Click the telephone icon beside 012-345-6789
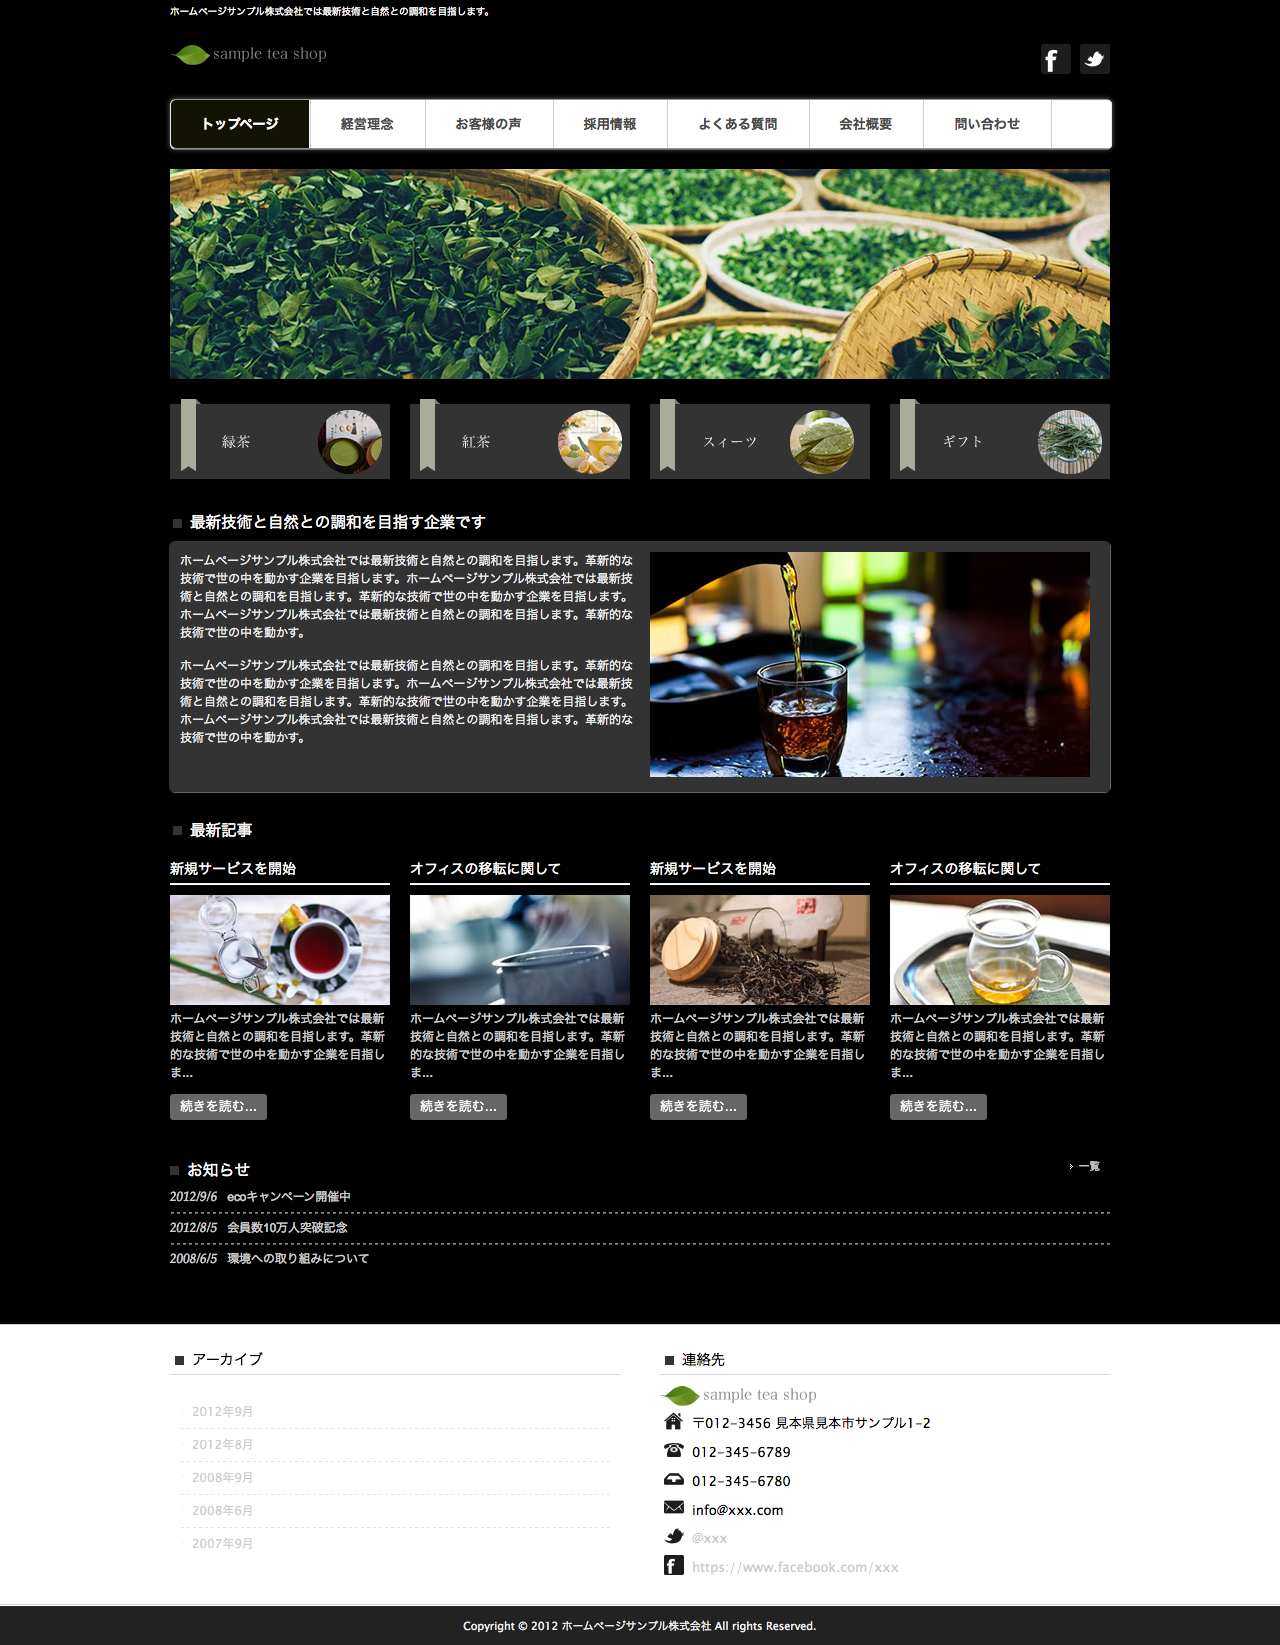The image size is (1280, 1645). tap(674, 1450)
